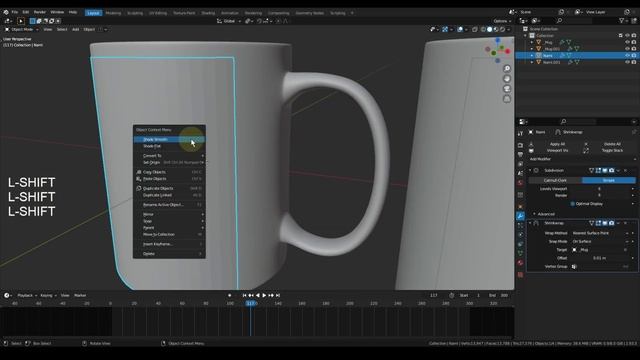
Task: Collapse the Subdivision modifier panel
Action: click(x=530, y=171)
